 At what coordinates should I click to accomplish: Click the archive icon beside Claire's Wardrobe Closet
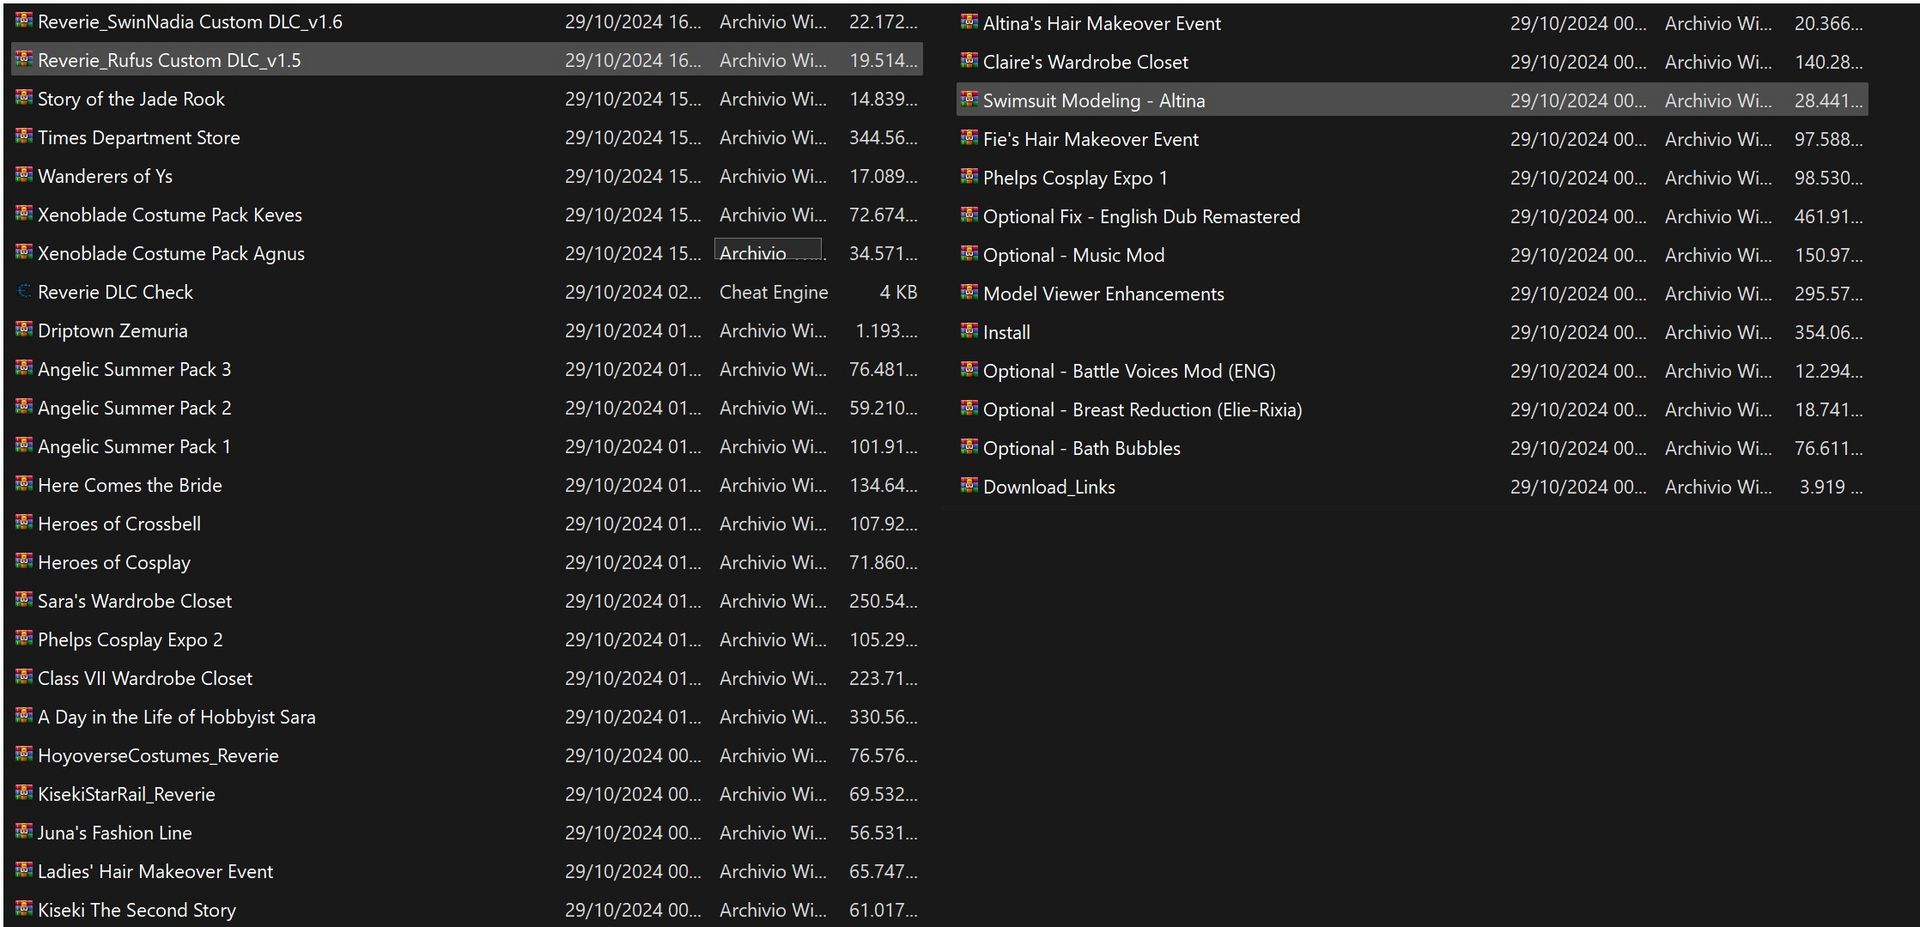click(x=969, y=61)
